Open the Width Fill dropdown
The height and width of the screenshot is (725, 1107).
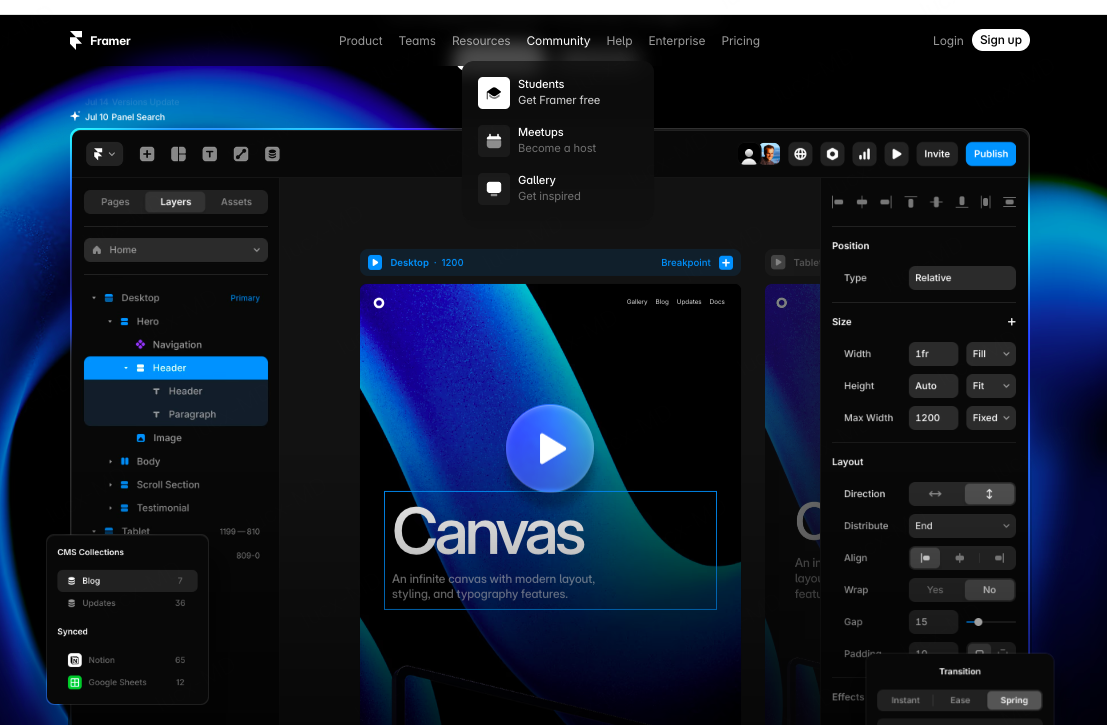991,354
